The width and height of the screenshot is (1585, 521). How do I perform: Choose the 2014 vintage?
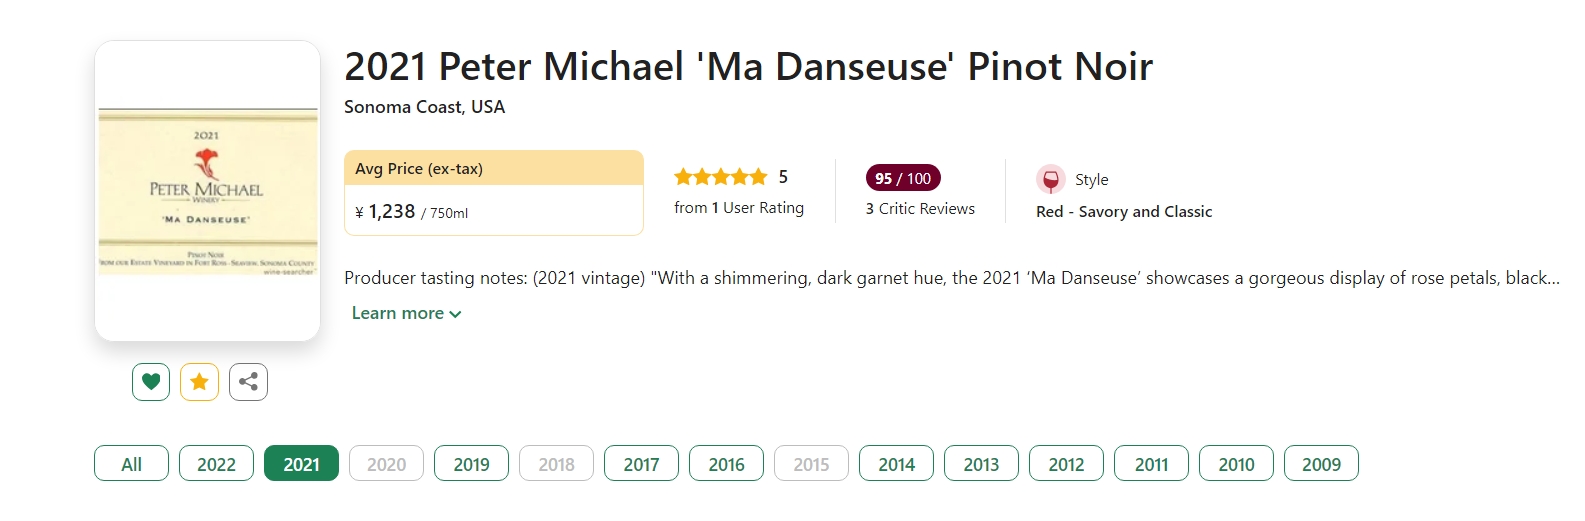click(897, 464)
